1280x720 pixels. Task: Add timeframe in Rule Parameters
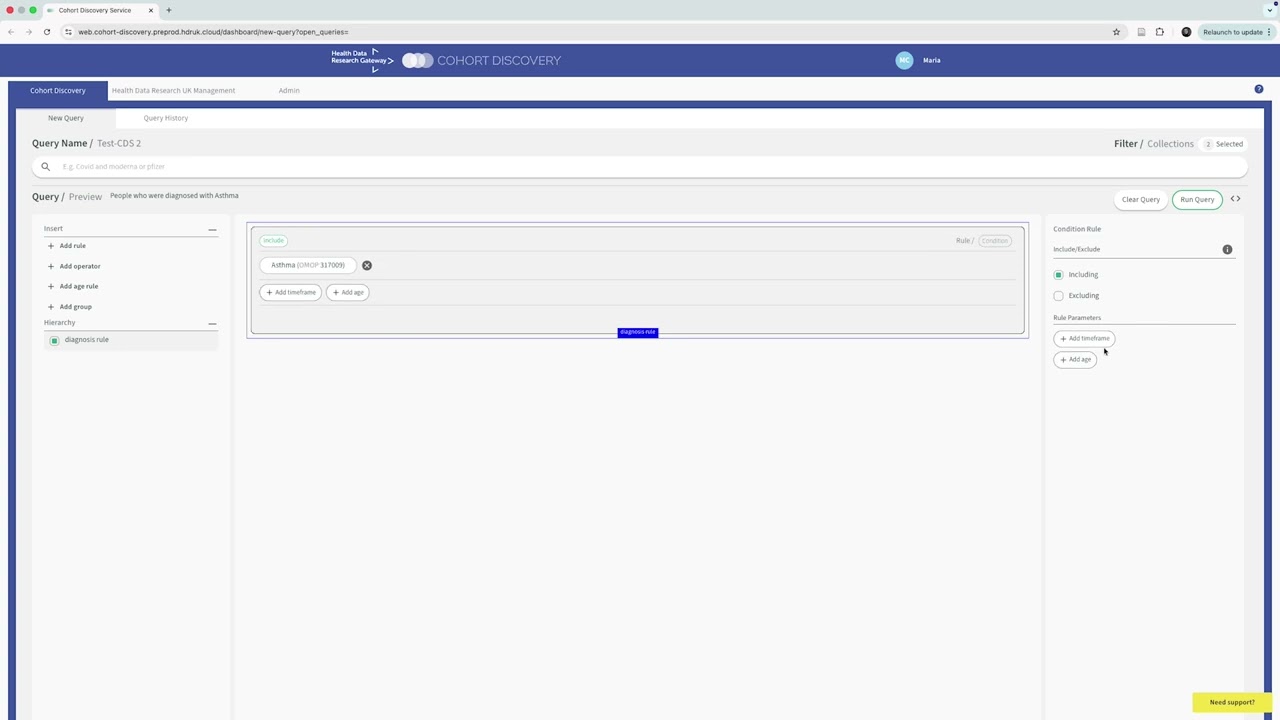click(1085, 338)
